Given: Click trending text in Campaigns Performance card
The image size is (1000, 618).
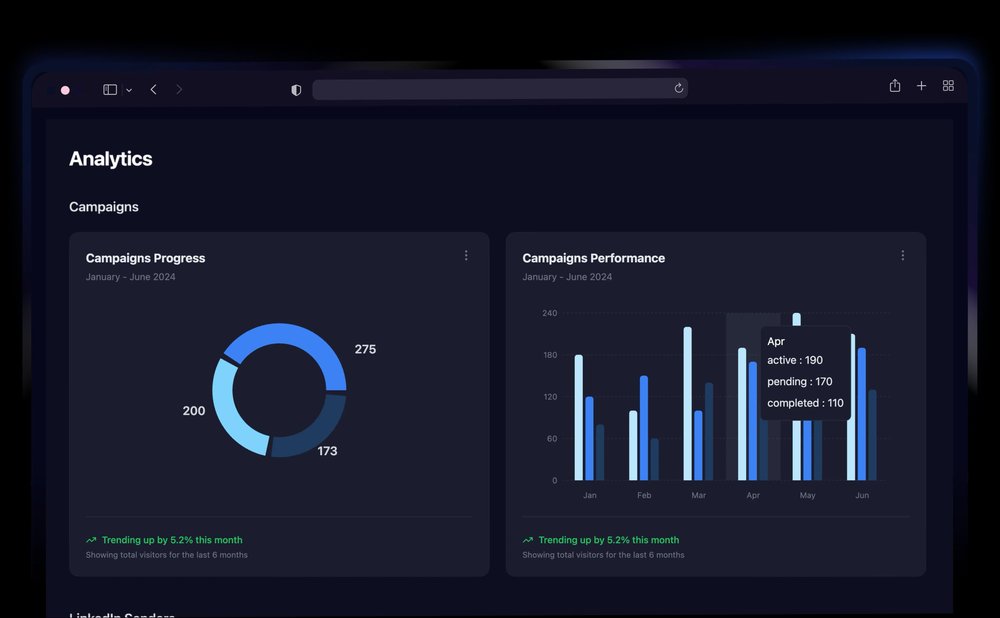Looking at the screenshot, I should [609, 540].
